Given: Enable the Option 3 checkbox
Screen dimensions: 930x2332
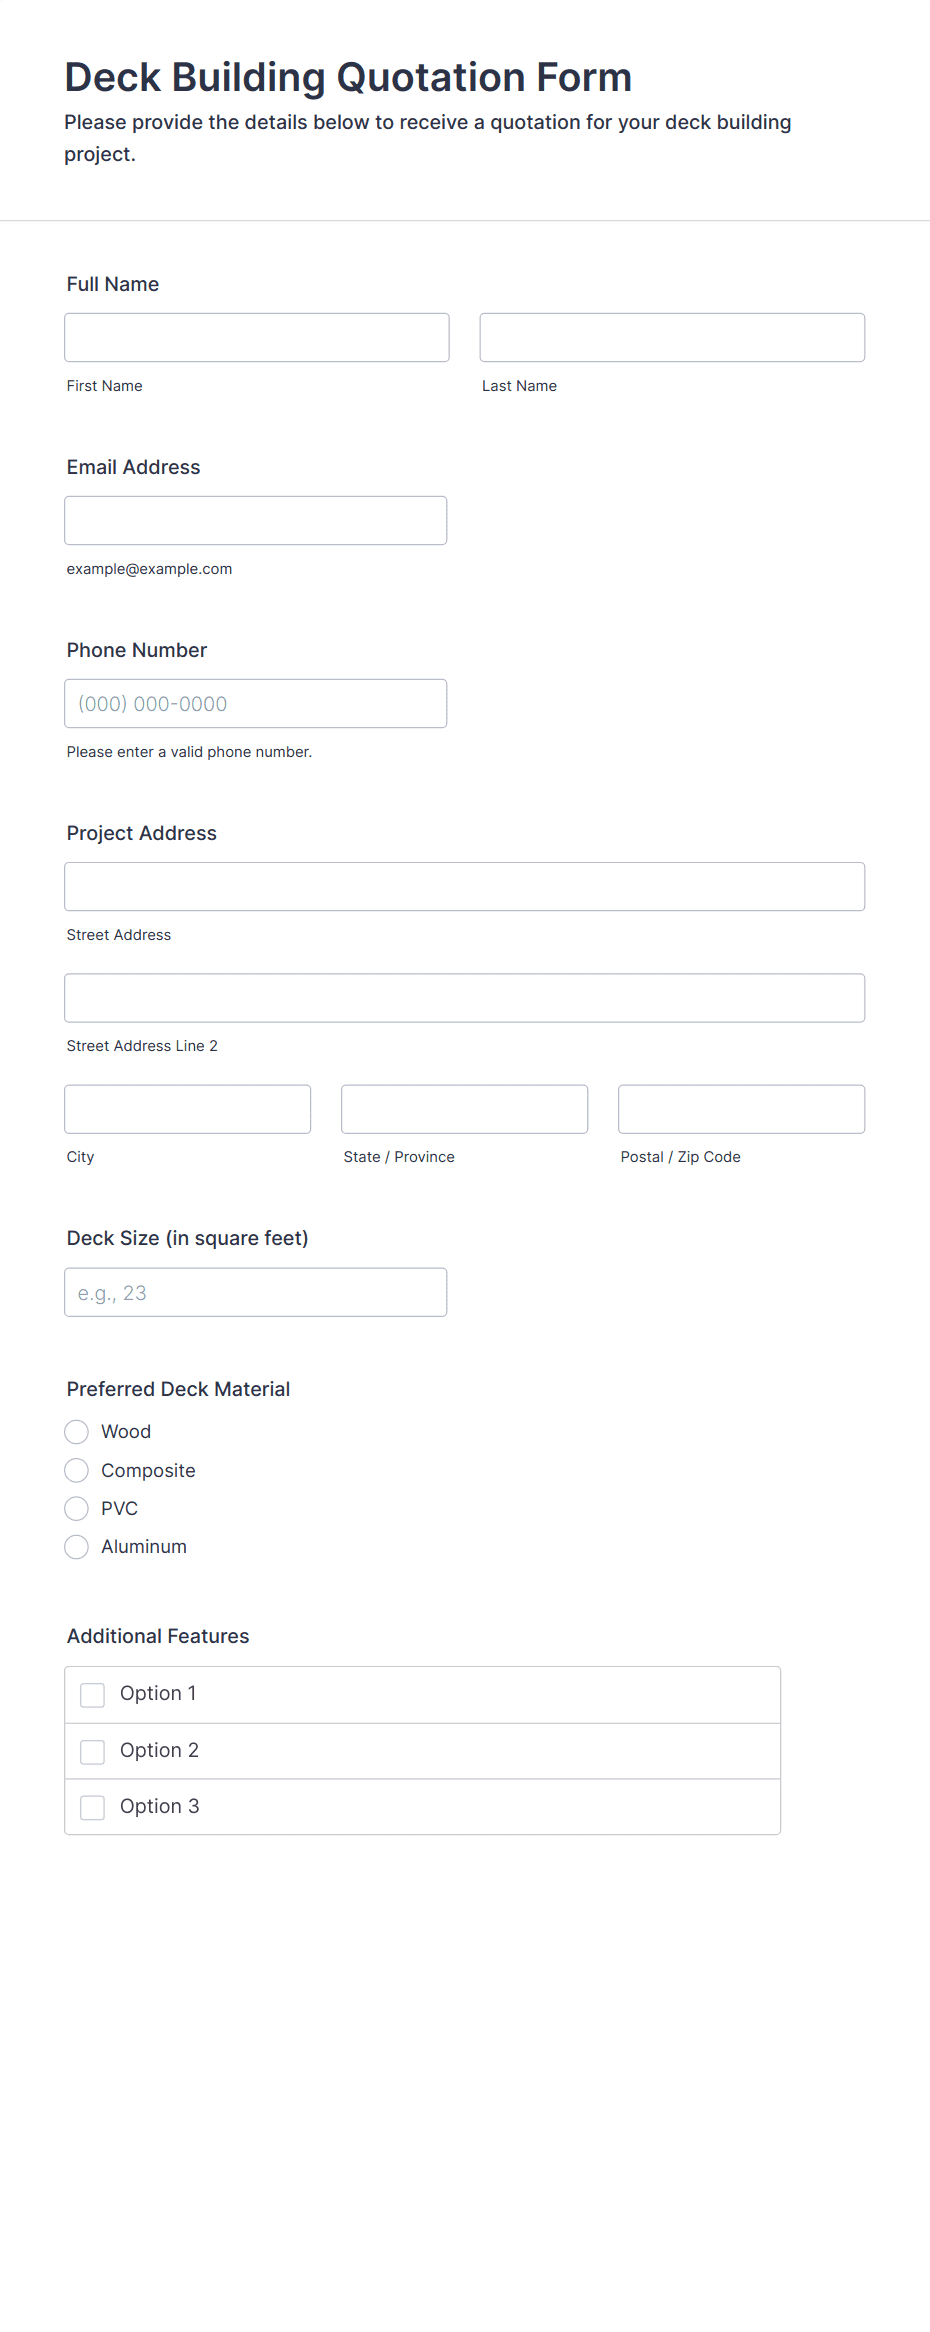Looking at the screenshot, I should pyautogui.click(x=93, y=1807).
